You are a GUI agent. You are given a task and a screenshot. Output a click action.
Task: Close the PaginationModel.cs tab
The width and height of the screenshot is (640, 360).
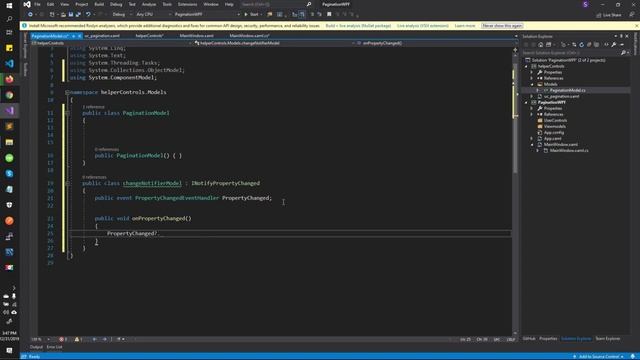pos(80,36)
